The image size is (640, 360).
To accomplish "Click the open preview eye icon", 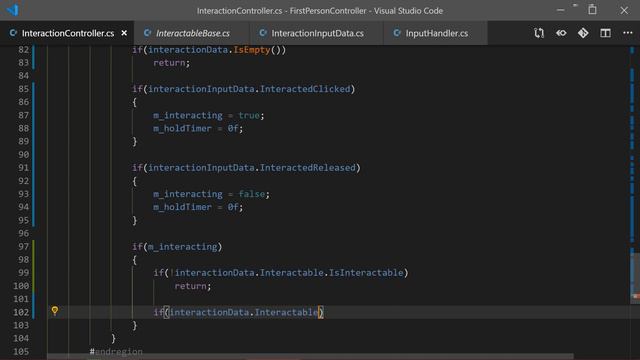I will coord(561,33).
